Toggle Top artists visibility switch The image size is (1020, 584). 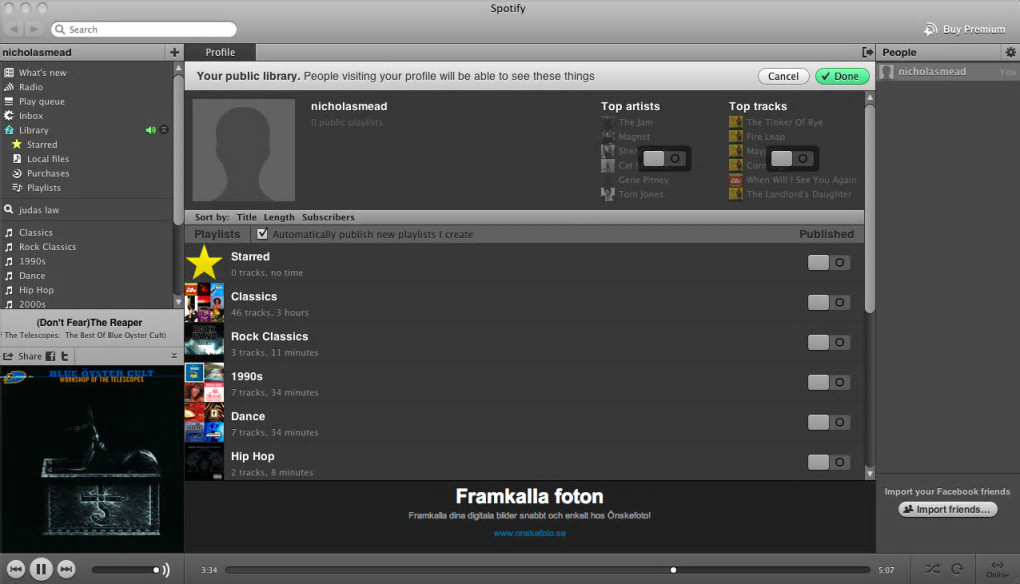pos(664,158)
